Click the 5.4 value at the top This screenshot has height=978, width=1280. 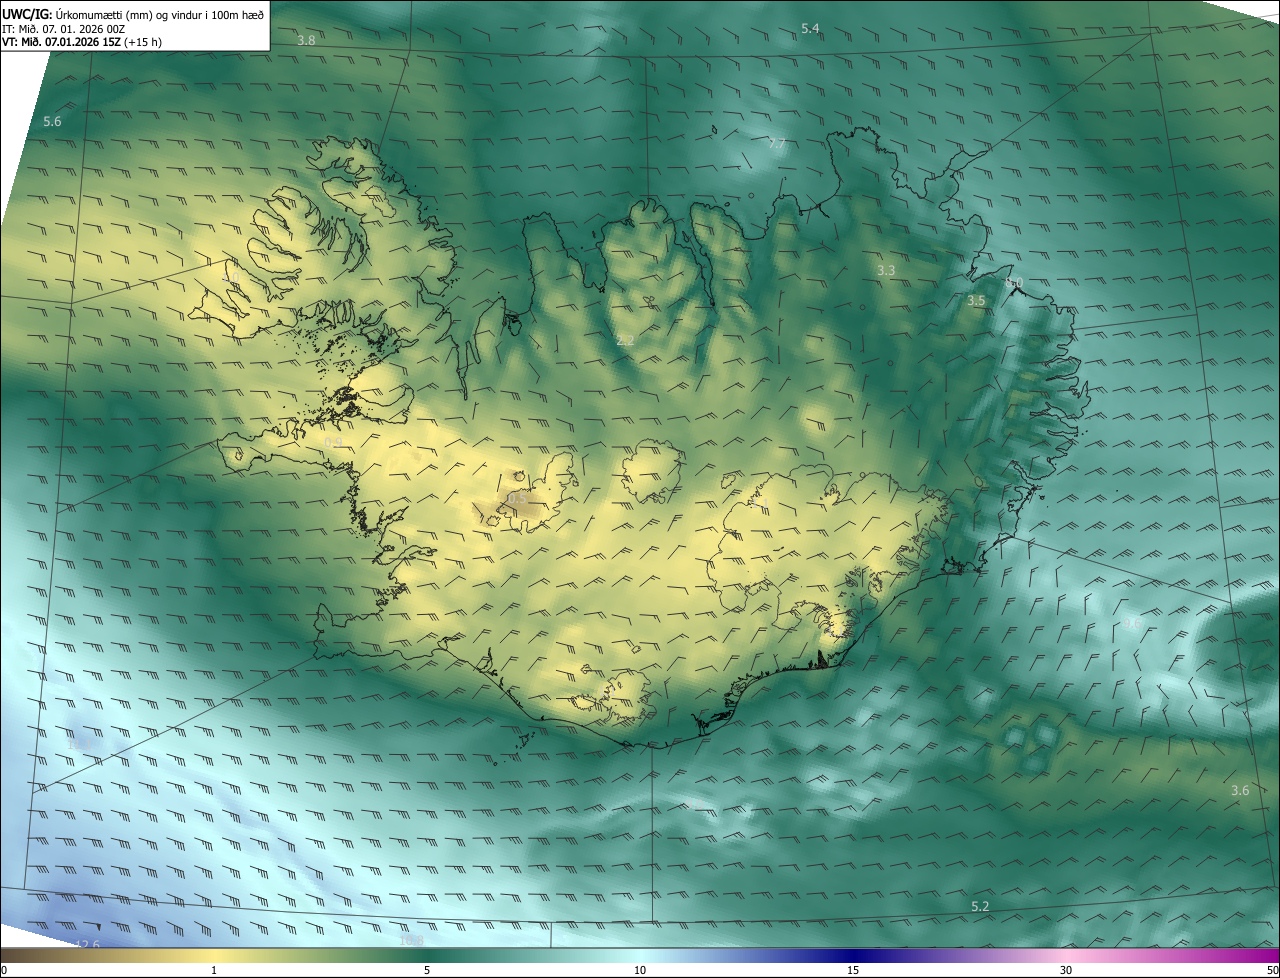point(811,28)
